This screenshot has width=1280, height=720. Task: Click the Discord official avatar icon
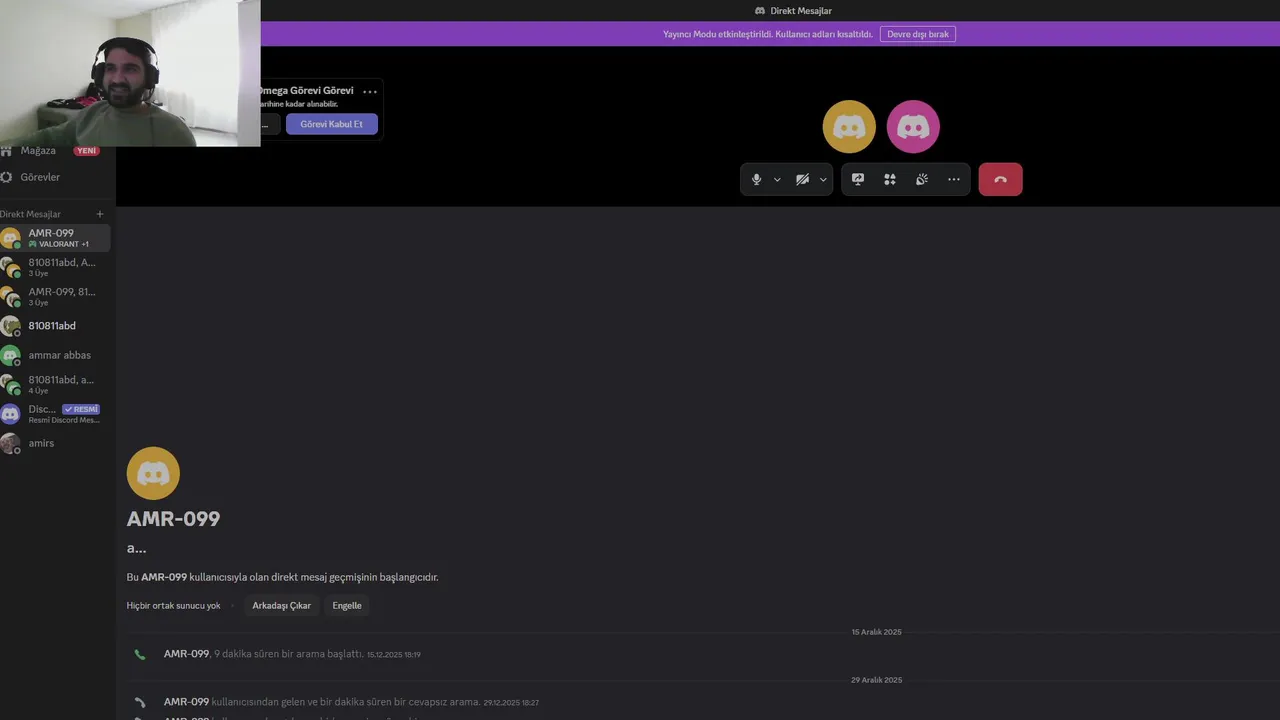click(x=10, y=414)
